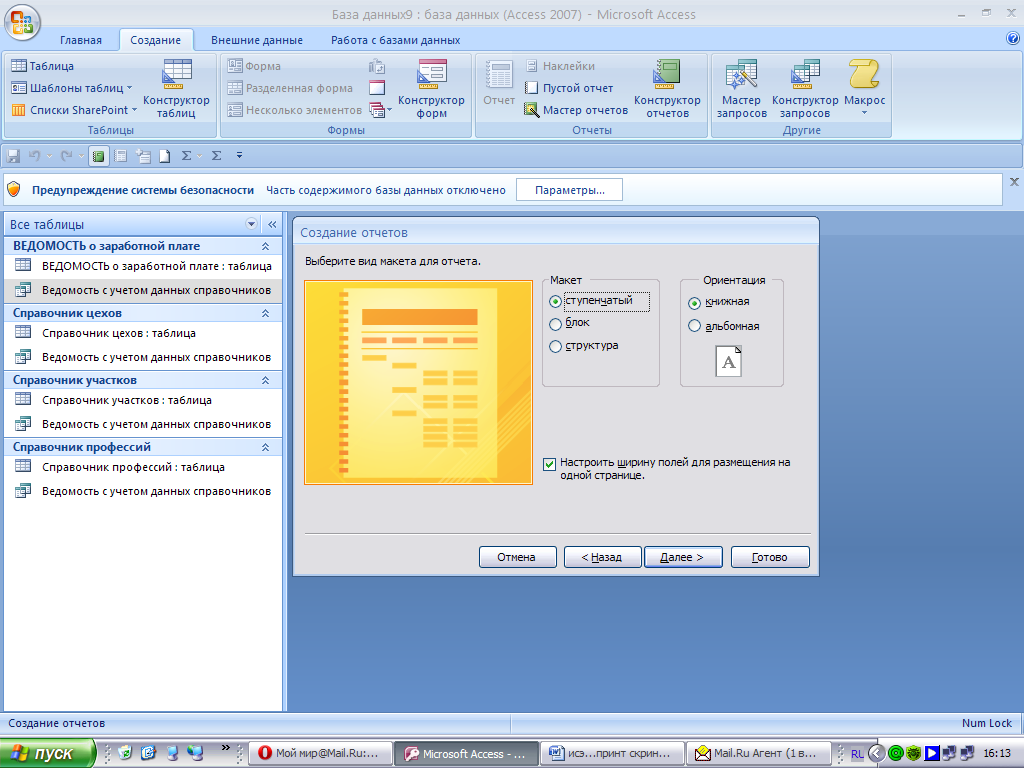Toggle Настроить ширину полей checkbox

tap(550, 464)
